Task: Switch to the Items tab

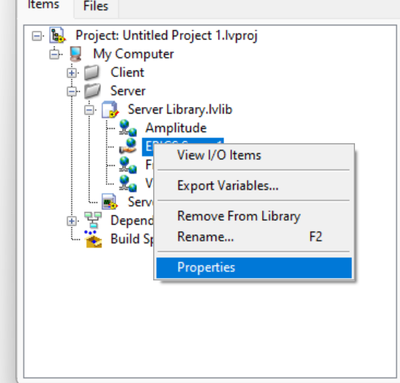Action: point(43,6)
